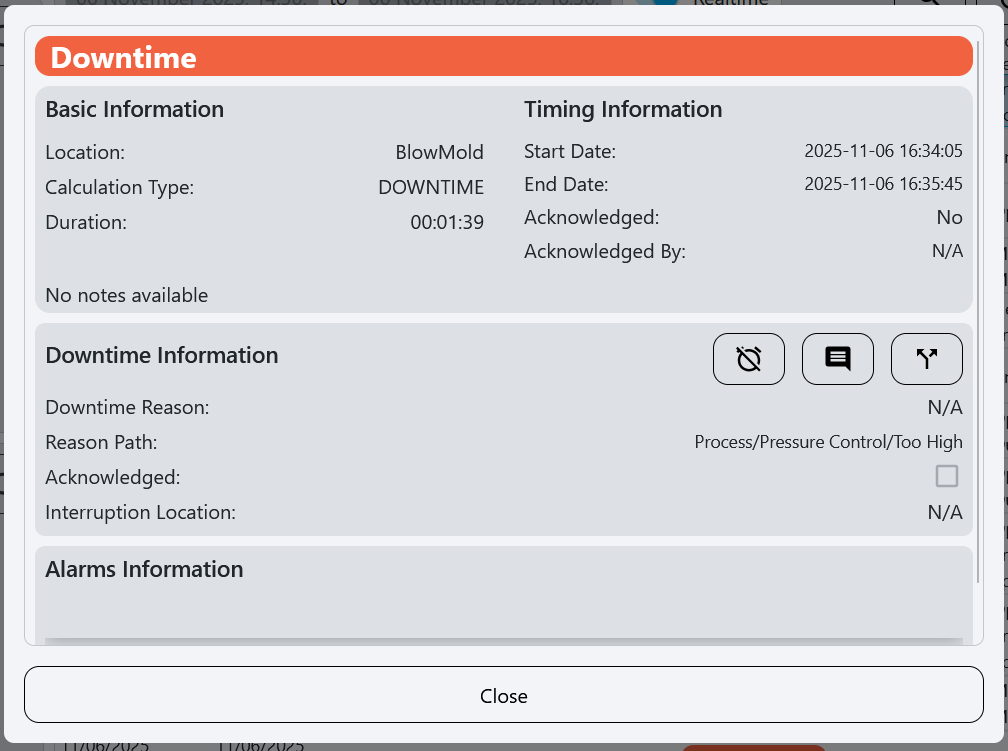Click the Downtime dialog header

pyautogui.click(x=124, y=57)
